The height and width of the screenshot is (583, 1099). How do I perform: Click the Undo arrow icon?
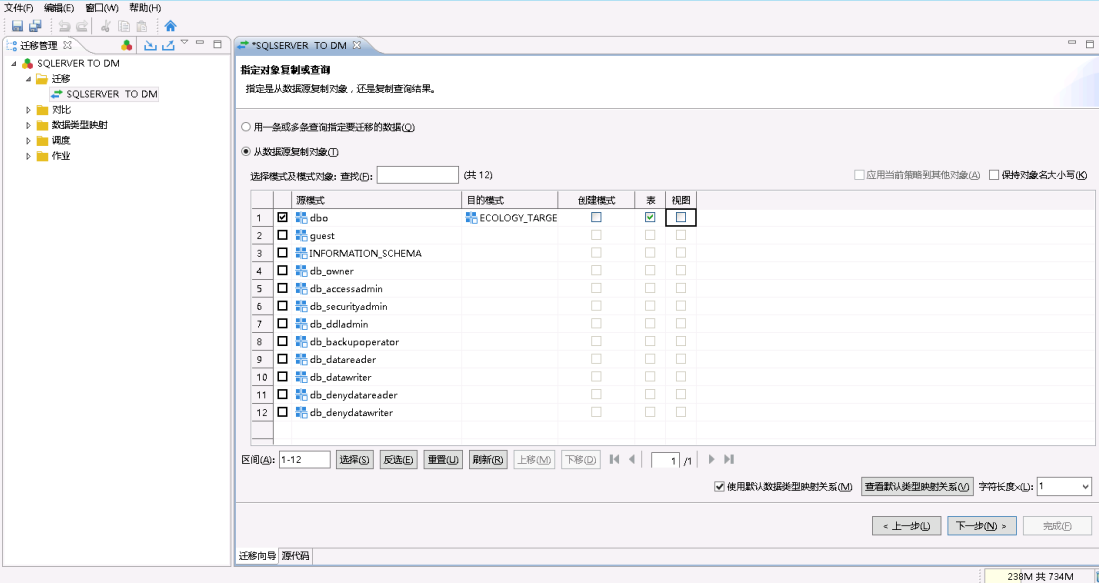tap(64, 27)
